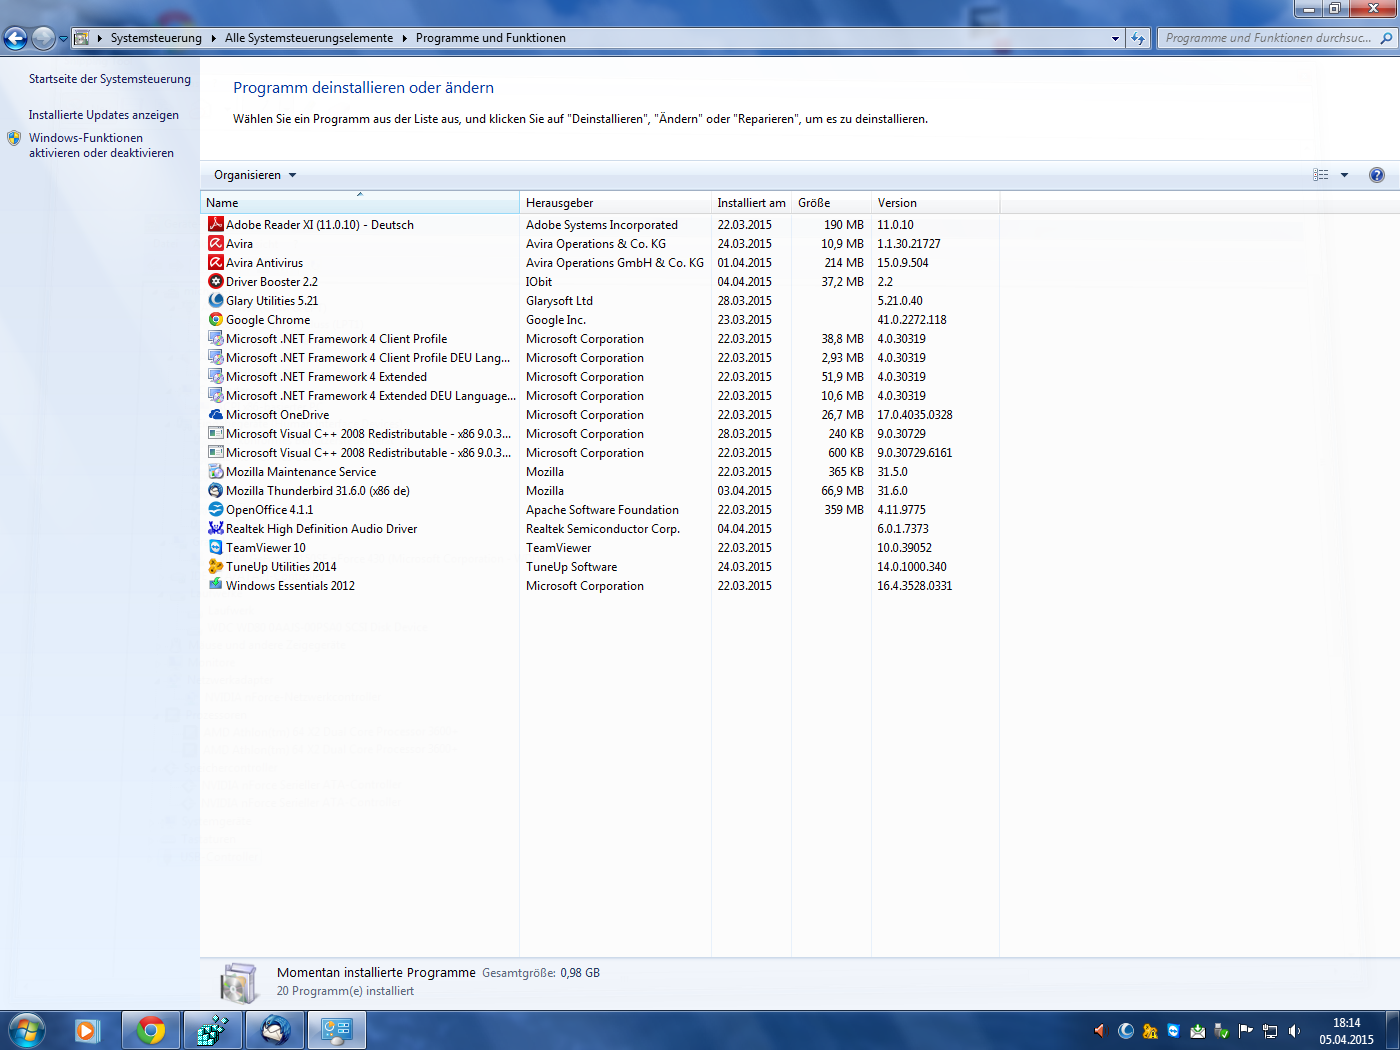1400x1050 pixels.
Task: Click the Windows Essentials 2012 icon
Action: 215,585
